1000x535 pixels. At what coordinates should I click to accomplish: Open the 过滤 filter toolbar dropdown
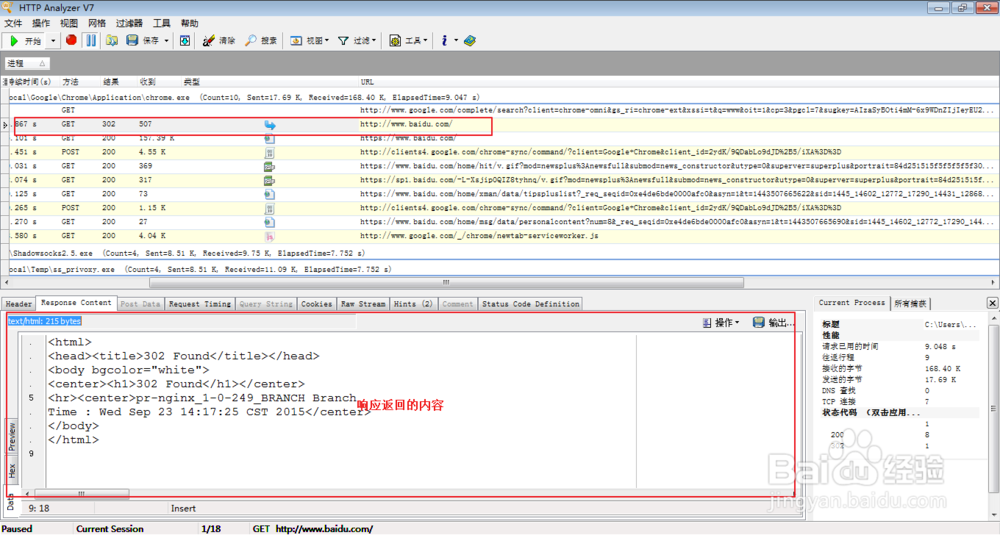(357, 41)
